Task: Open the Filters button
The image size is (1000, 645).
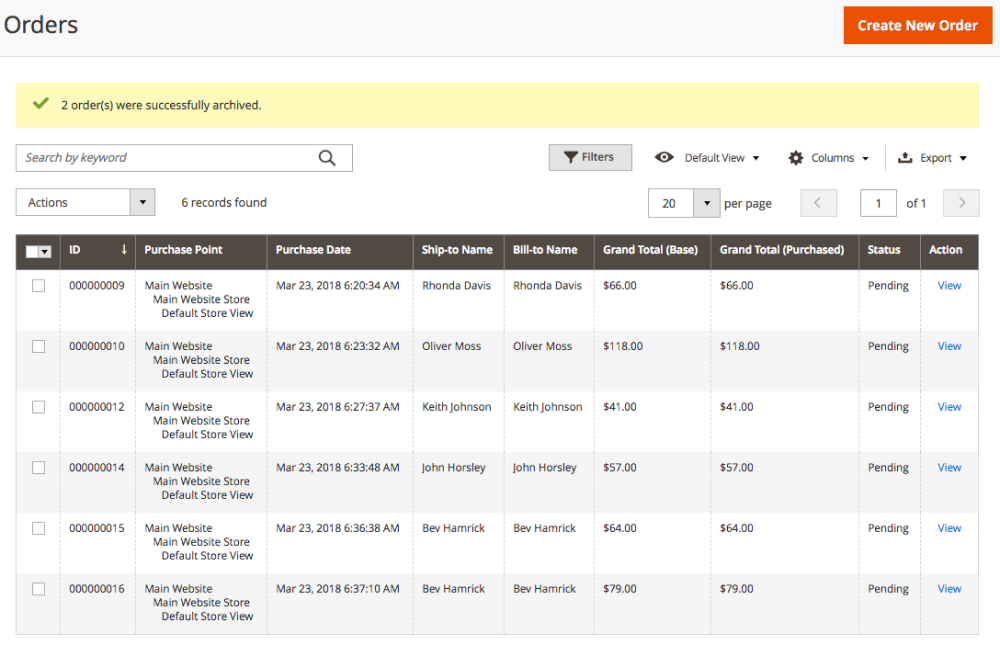Action: coord(591,157)
